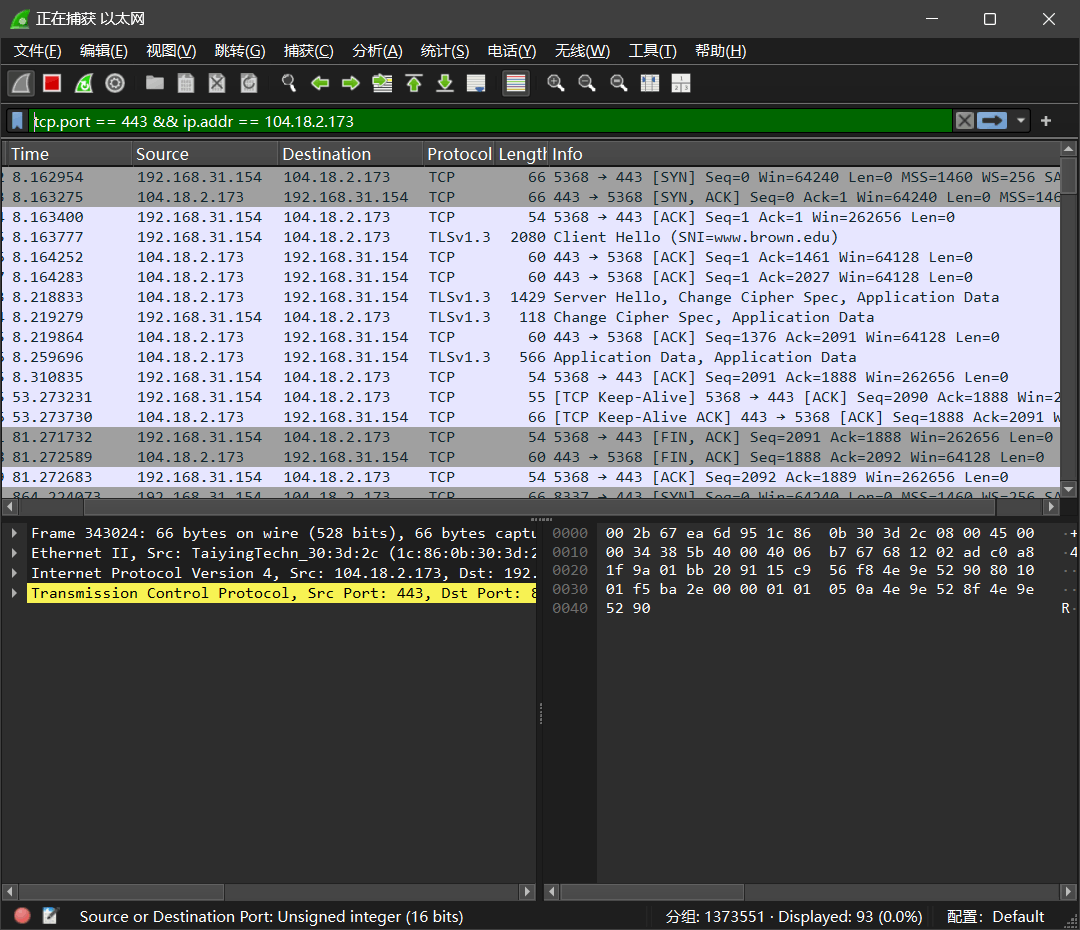The height and width of the screenshot is (930, 1080).
Task: Go forward to next packet arrow
Action: pyautogui.click(x=351, y=83)
